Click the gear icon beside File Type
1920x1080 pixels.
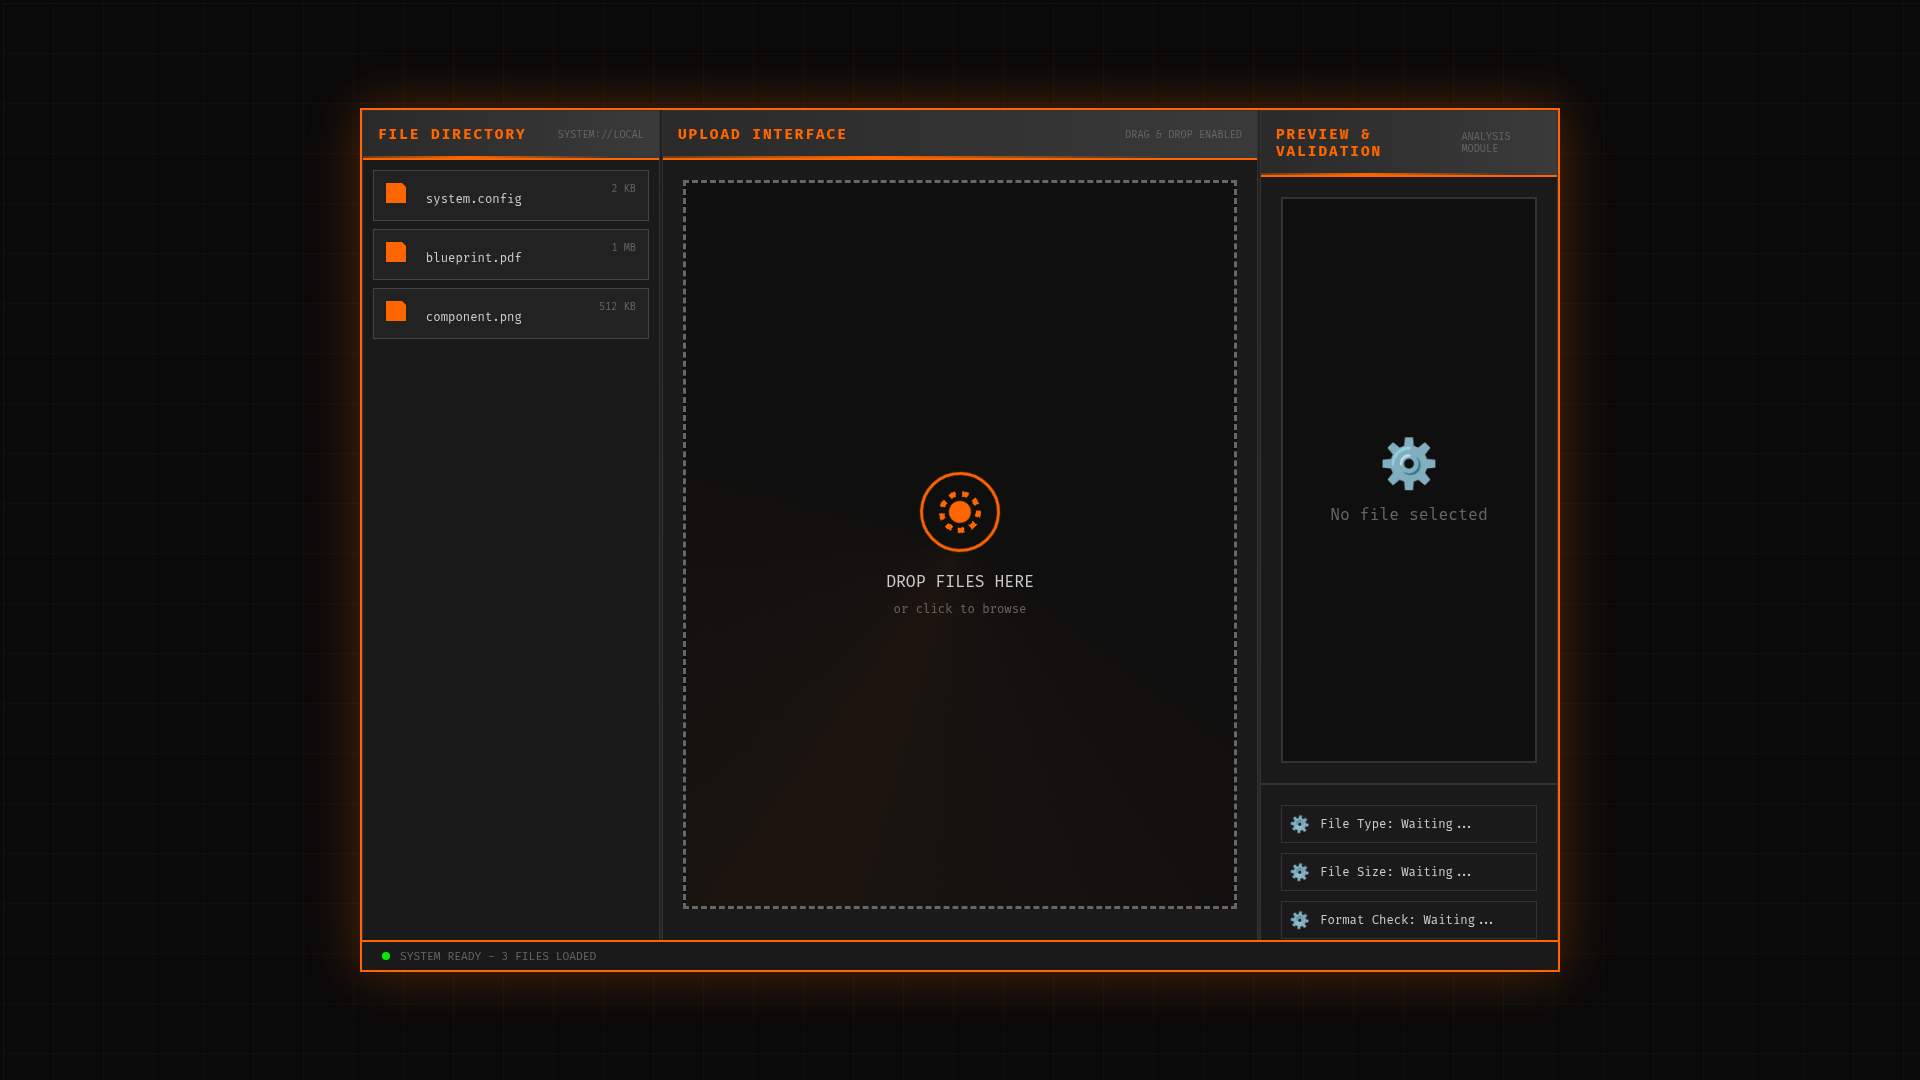tap(1299, 824)
